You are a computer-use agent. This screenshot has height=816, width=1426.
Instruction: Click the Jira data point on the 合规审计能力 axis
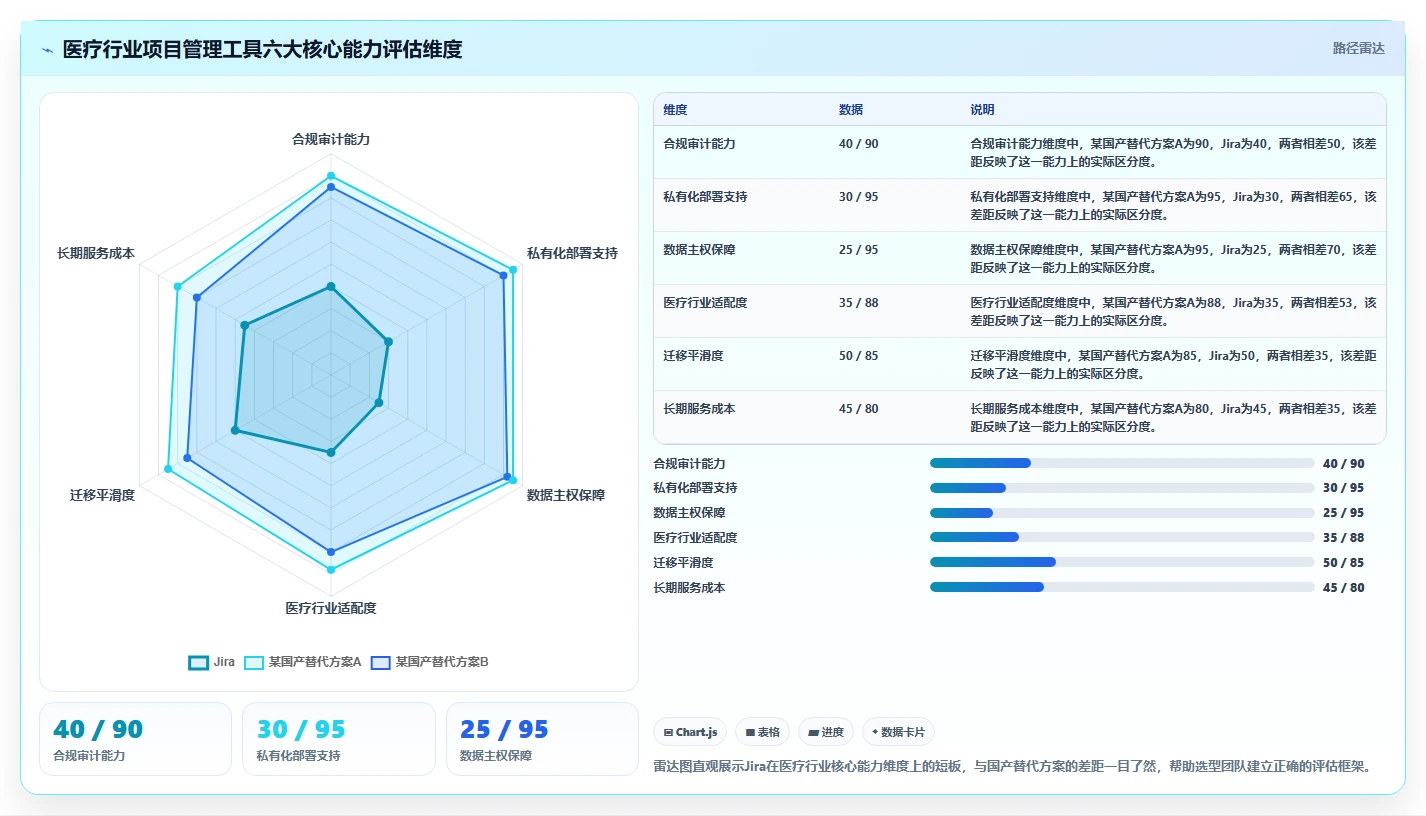point(331,287)
